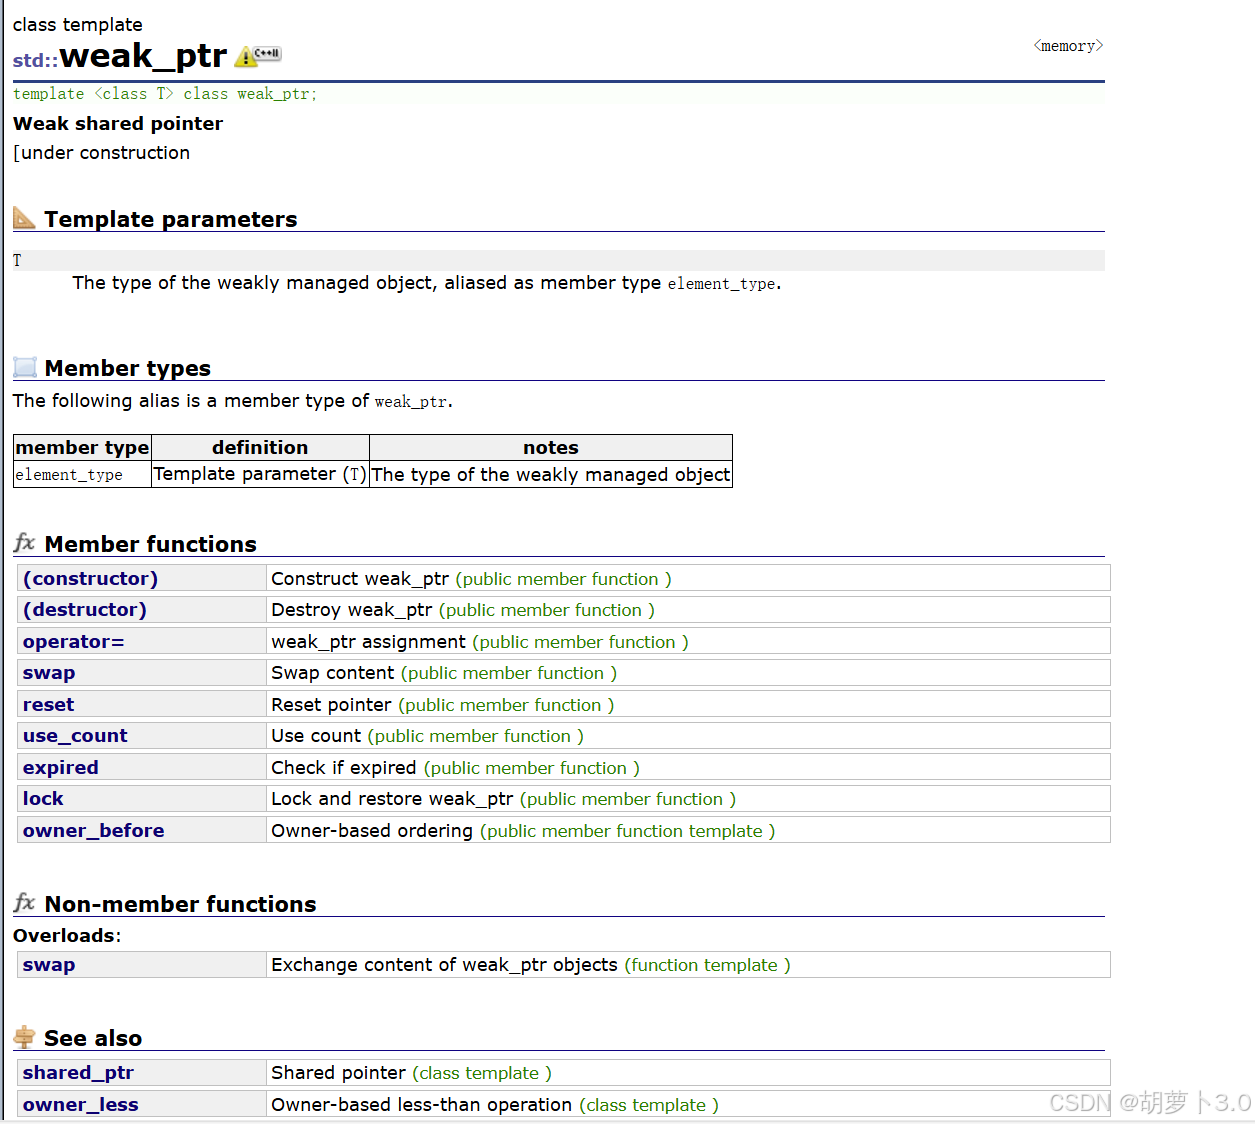Click the '[under construction' text
This screenshot has height=1124, width=1255.
point(101,152)
